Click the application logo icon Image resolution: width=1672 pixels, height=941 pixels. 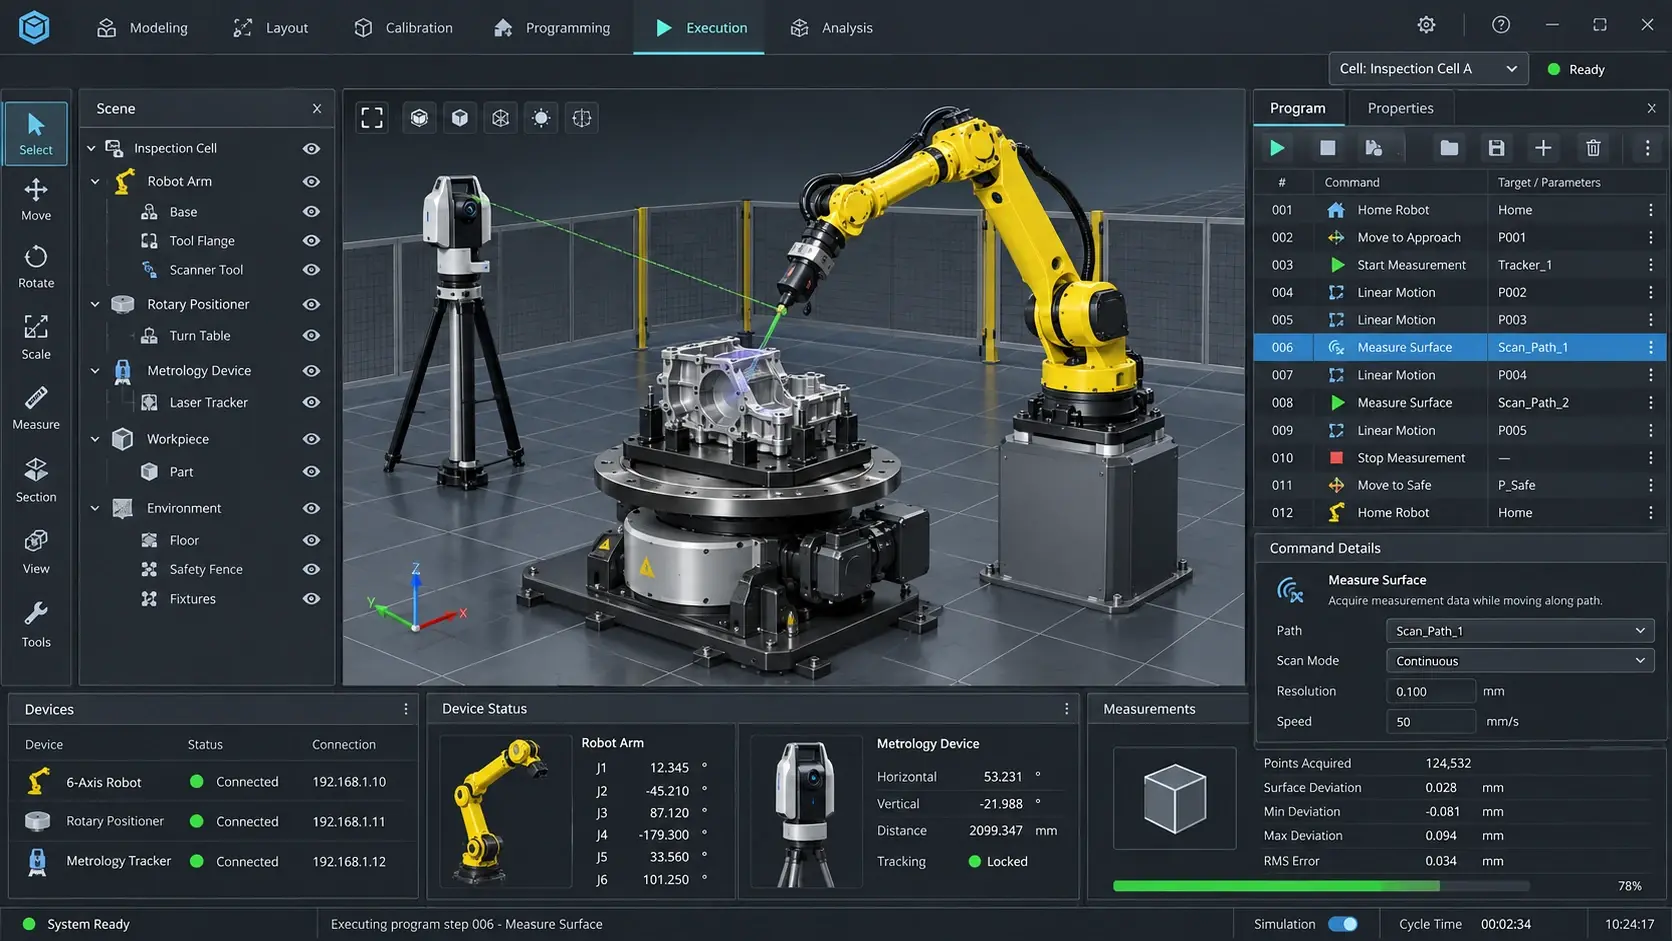(34, 27)
